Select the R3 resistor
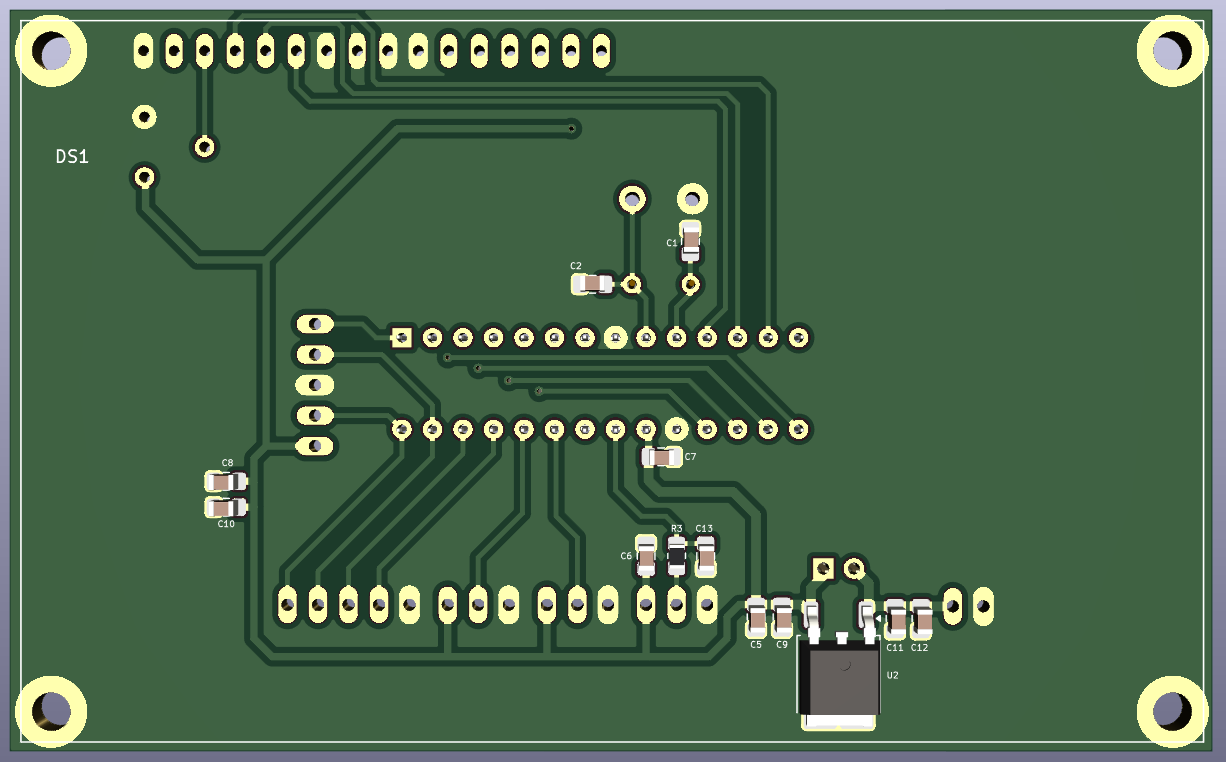 coord(677,556)
